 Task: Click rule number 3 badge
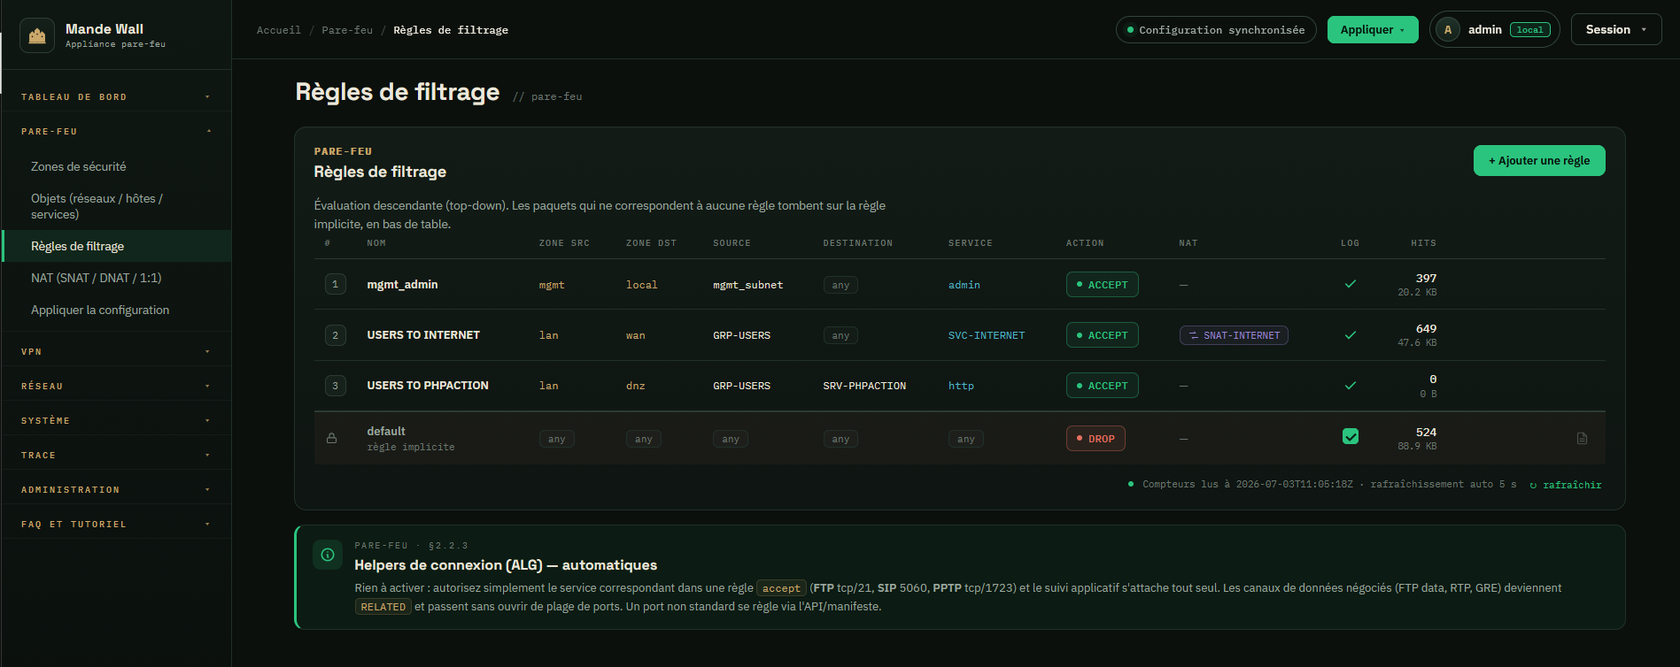(335, 385)
